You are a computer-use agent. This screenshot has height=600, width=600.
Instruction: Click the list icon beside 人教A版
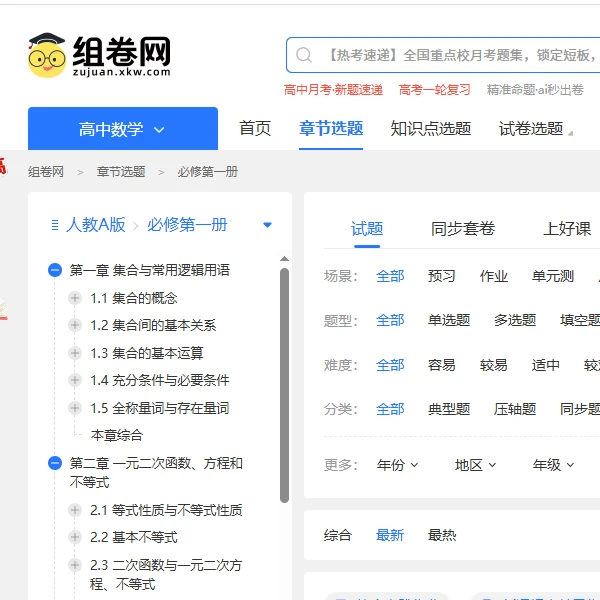[x=55, y=225]
